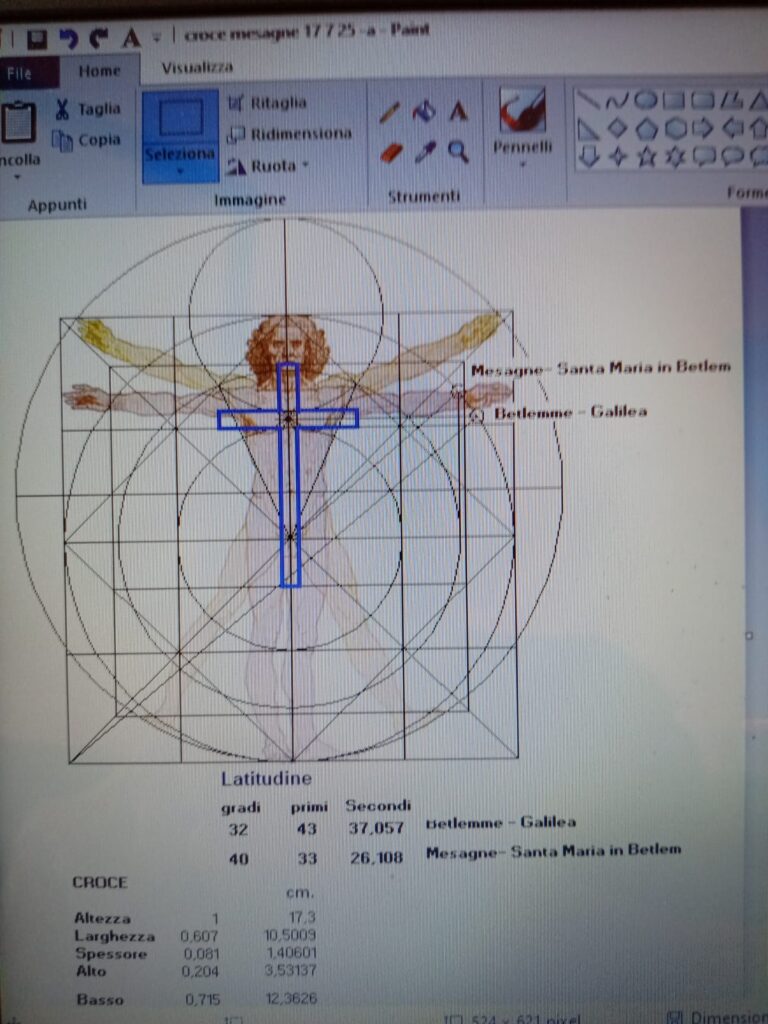
Task: Choose the Rounded rectangle shape
Action: coord(702,99)
